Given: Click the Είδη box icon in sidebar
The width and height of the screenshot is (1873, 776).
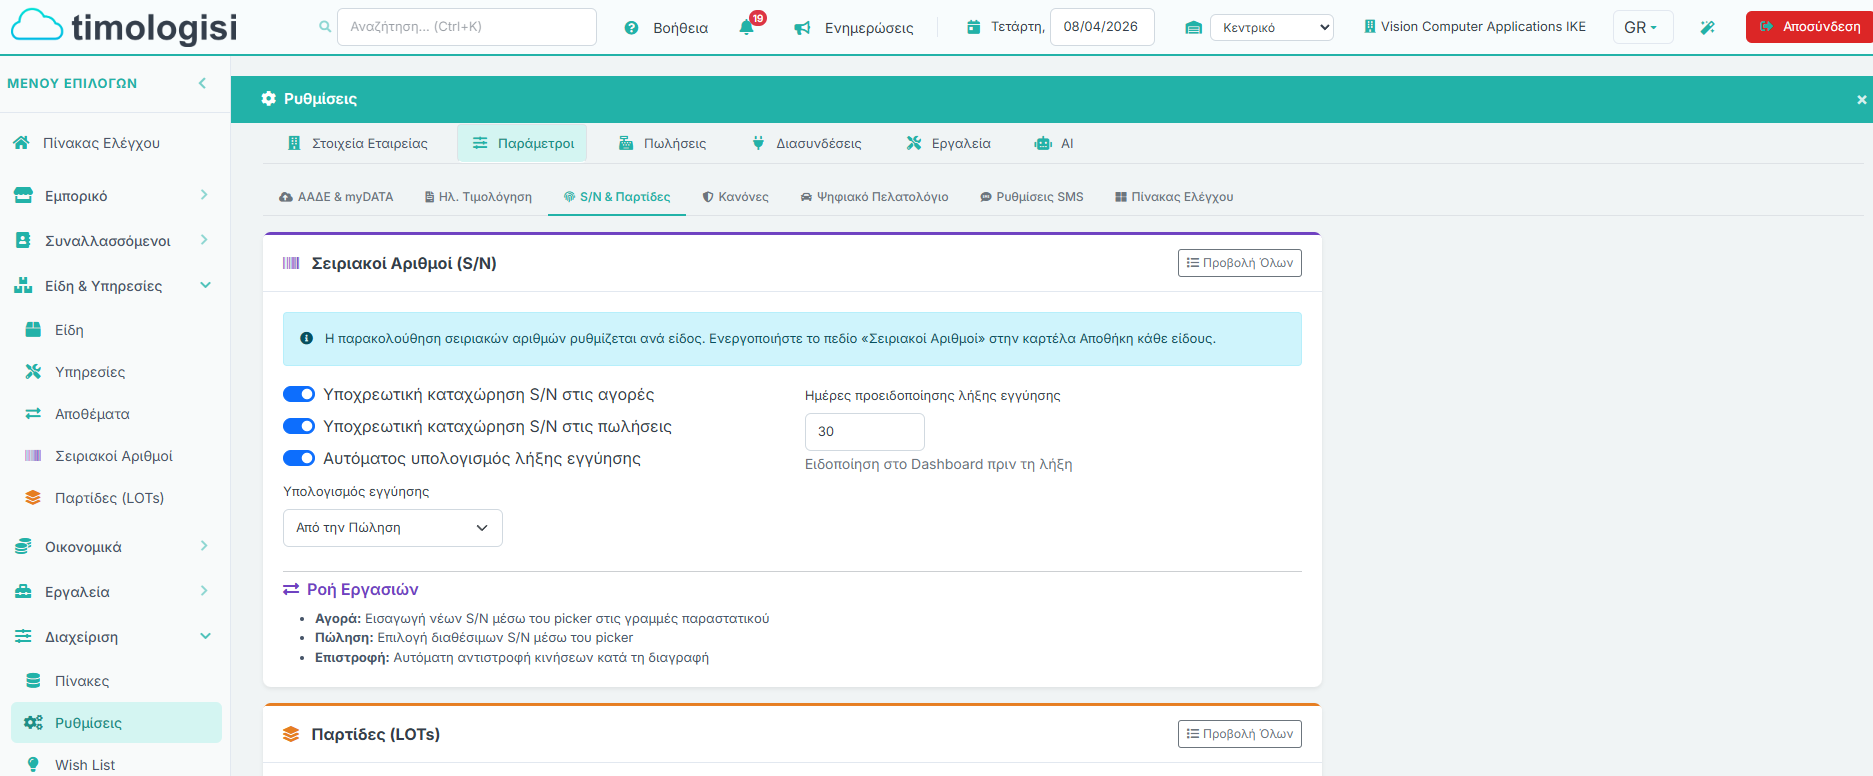Looking at the screenshot, I should (x=33, y=329).
